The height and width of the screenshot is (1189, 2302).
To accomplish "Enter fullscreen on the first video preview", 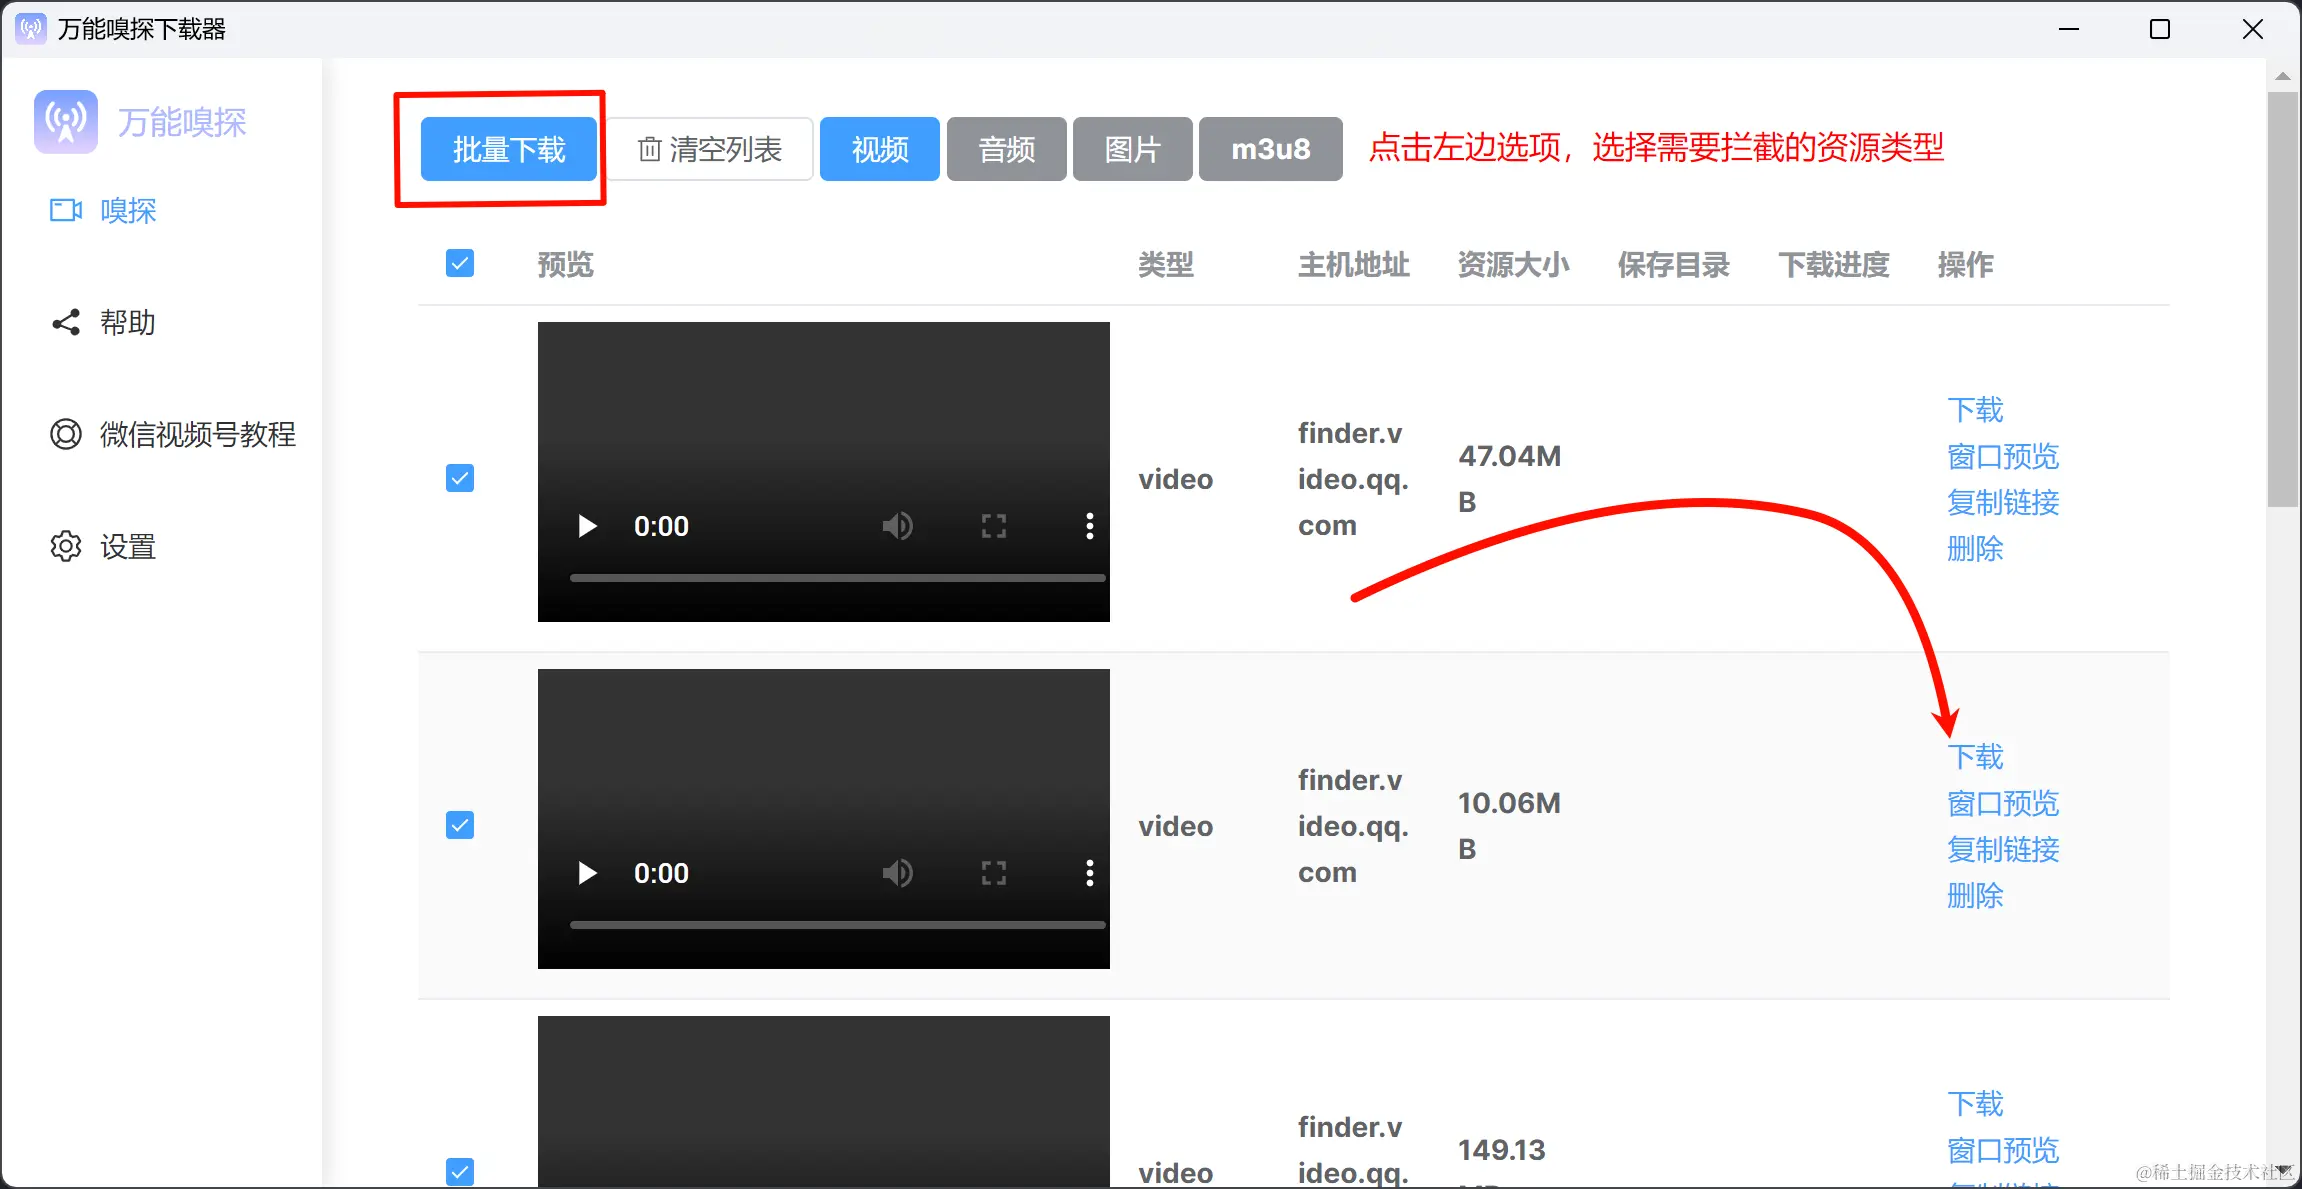I will click(993, 526).
